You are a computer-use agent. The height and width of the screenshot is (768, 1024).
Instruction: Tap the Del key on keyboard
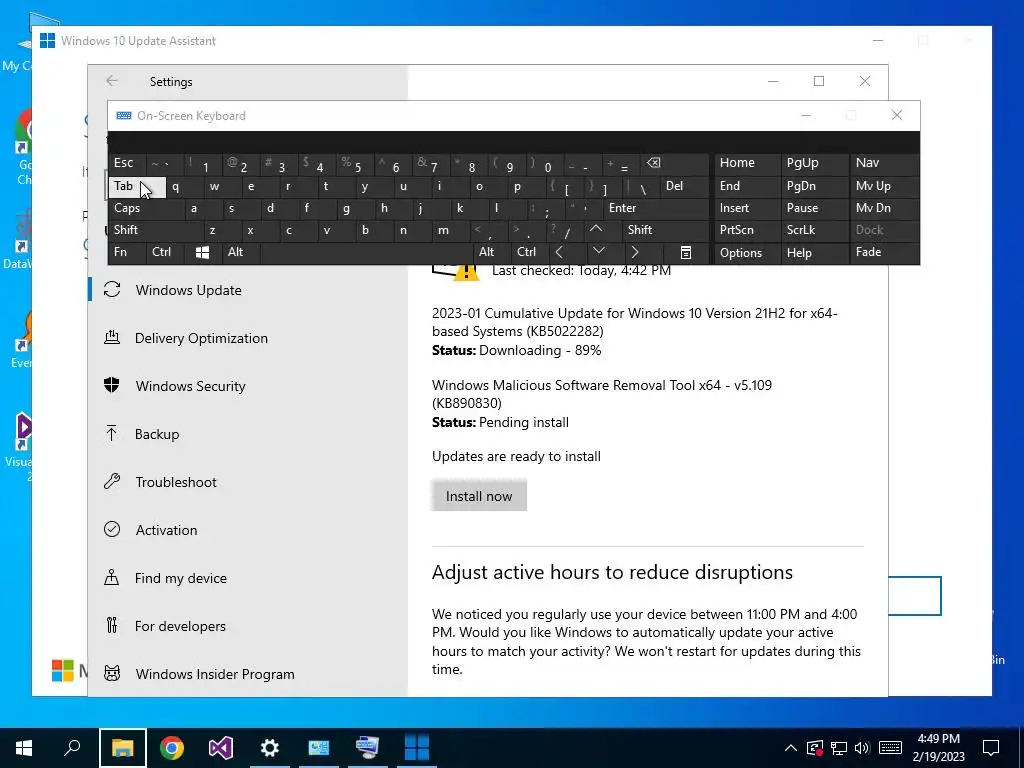[x=685, y=187]
